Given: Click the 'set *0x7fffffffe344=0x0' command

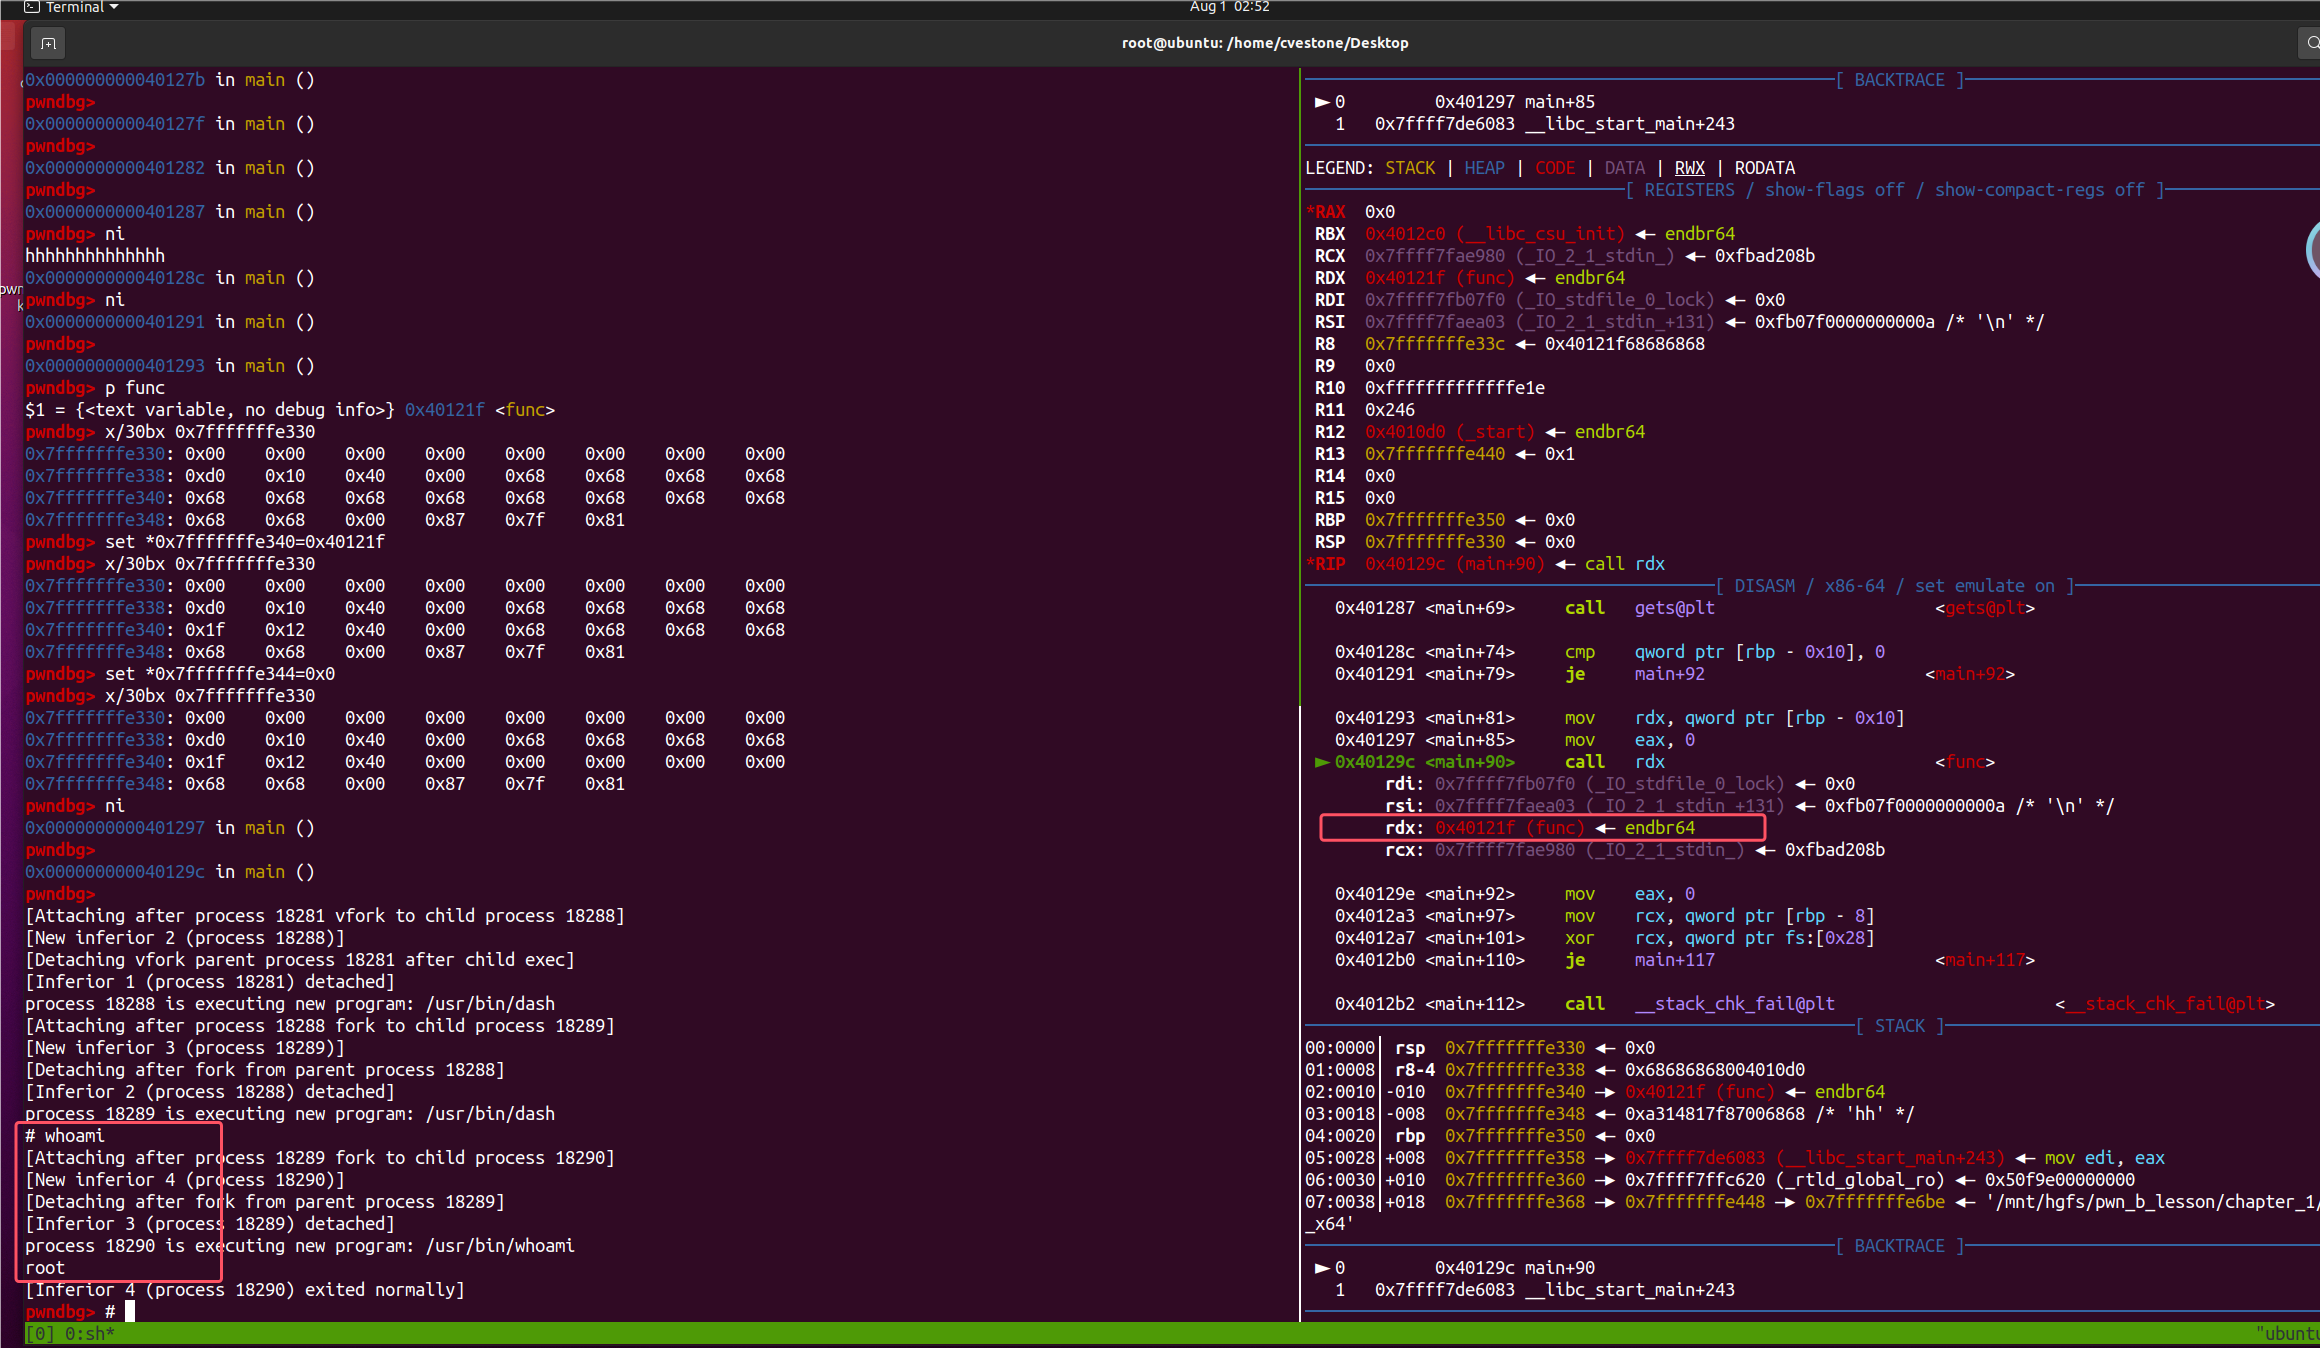Looking at the screenshot, I should point(180,674).
